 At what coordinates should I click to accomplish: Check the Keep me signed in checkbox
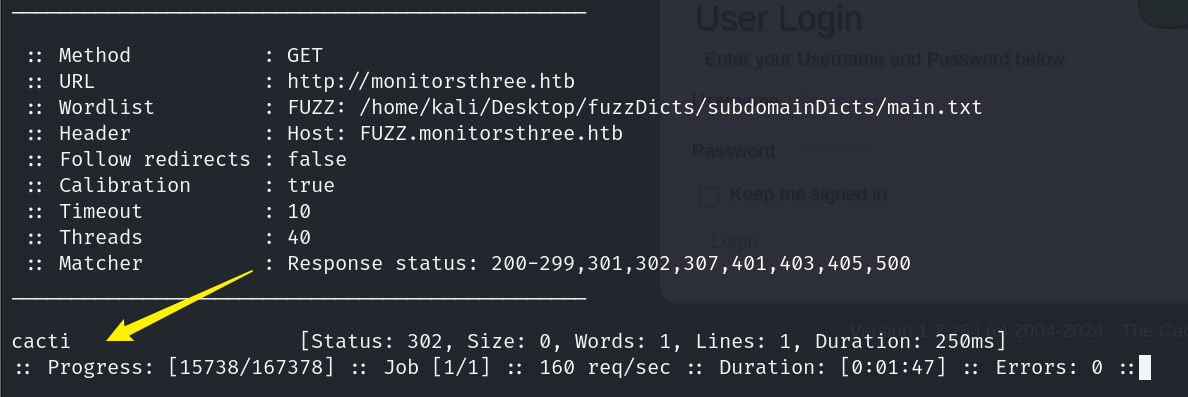708,196
